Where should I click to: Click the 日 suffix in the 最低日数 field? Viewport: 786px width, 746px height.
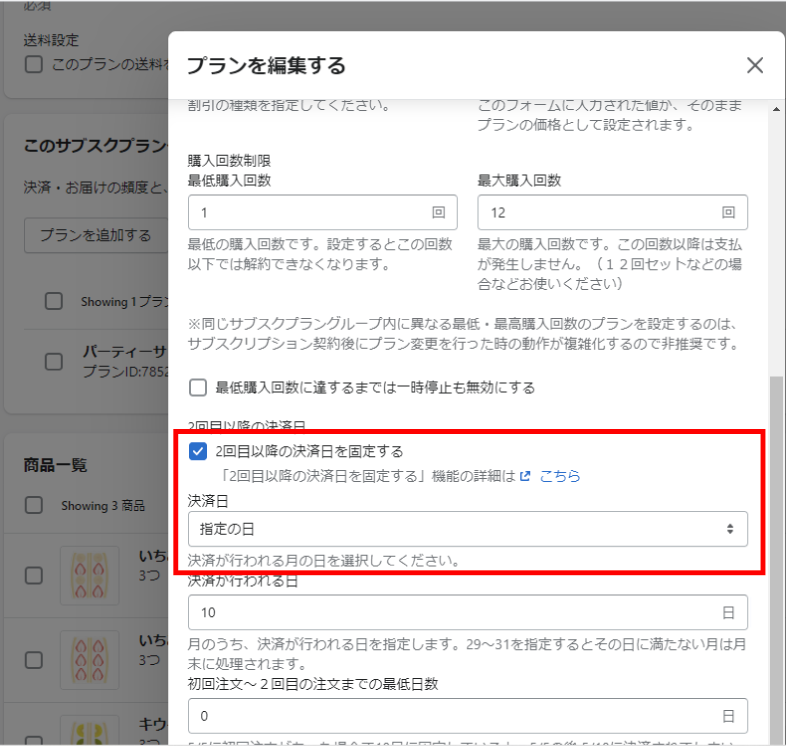(x=728, y=716)
